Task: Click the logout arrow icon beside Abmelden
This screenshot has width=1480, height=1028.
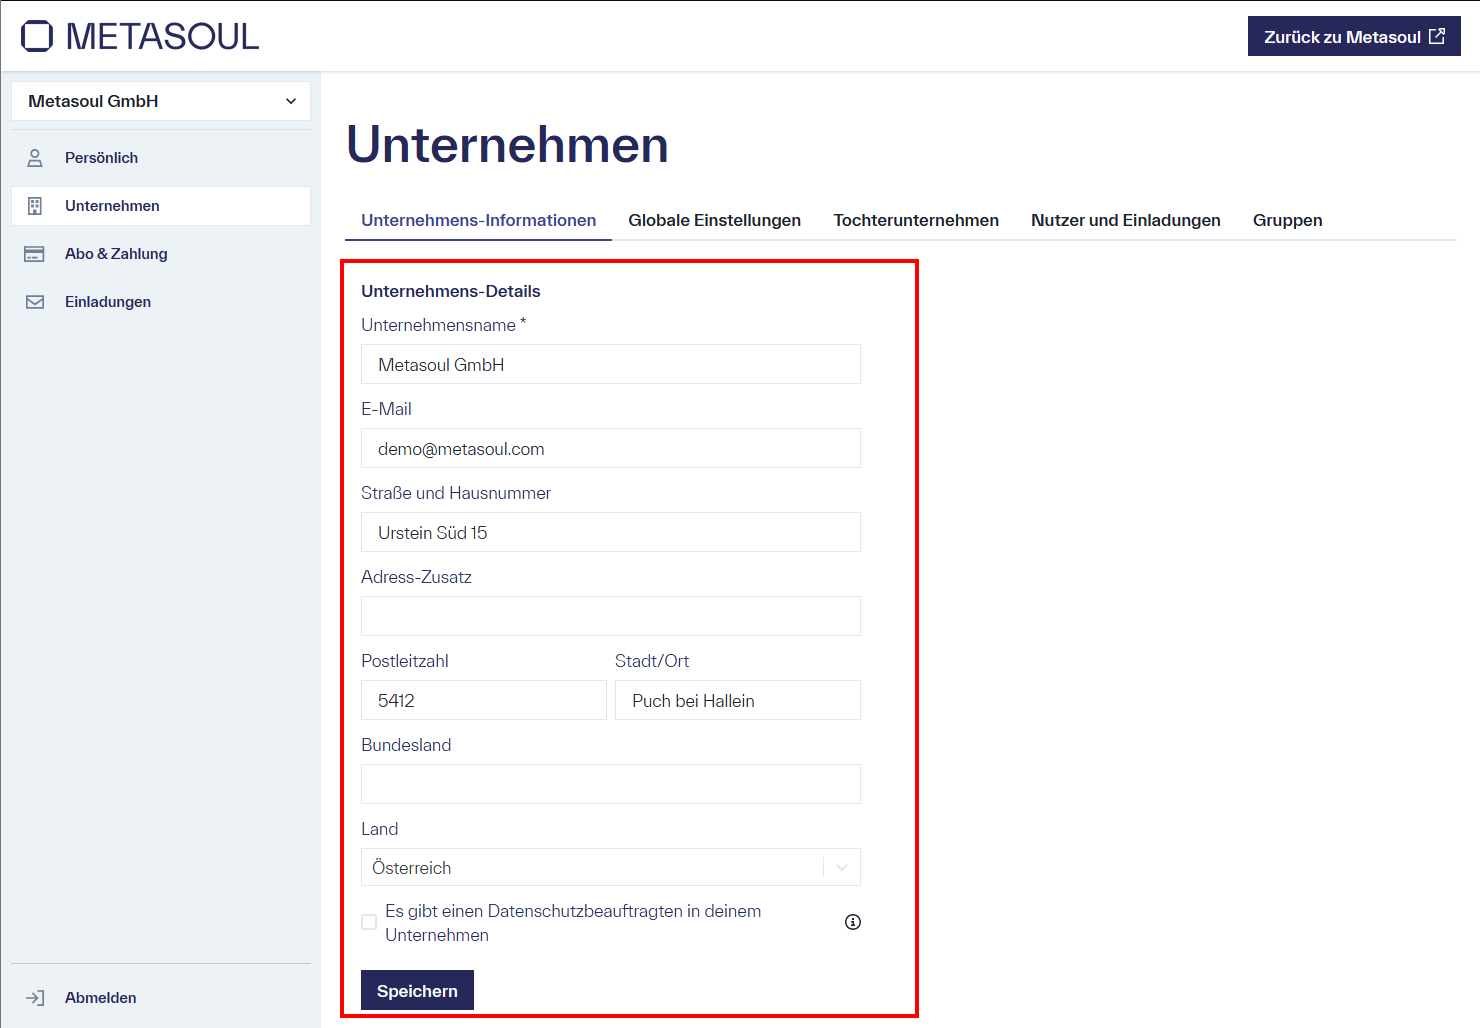Action: [x=35, y=997]
